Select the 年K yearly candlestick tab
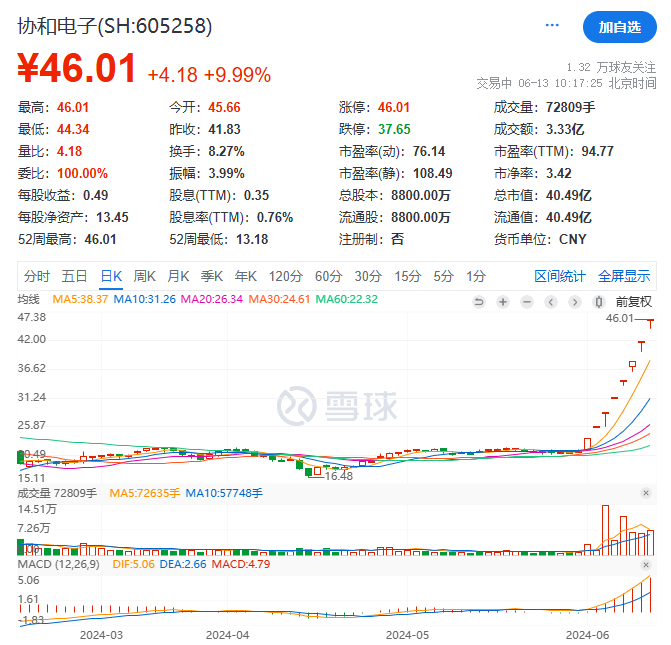 [246, 276]
